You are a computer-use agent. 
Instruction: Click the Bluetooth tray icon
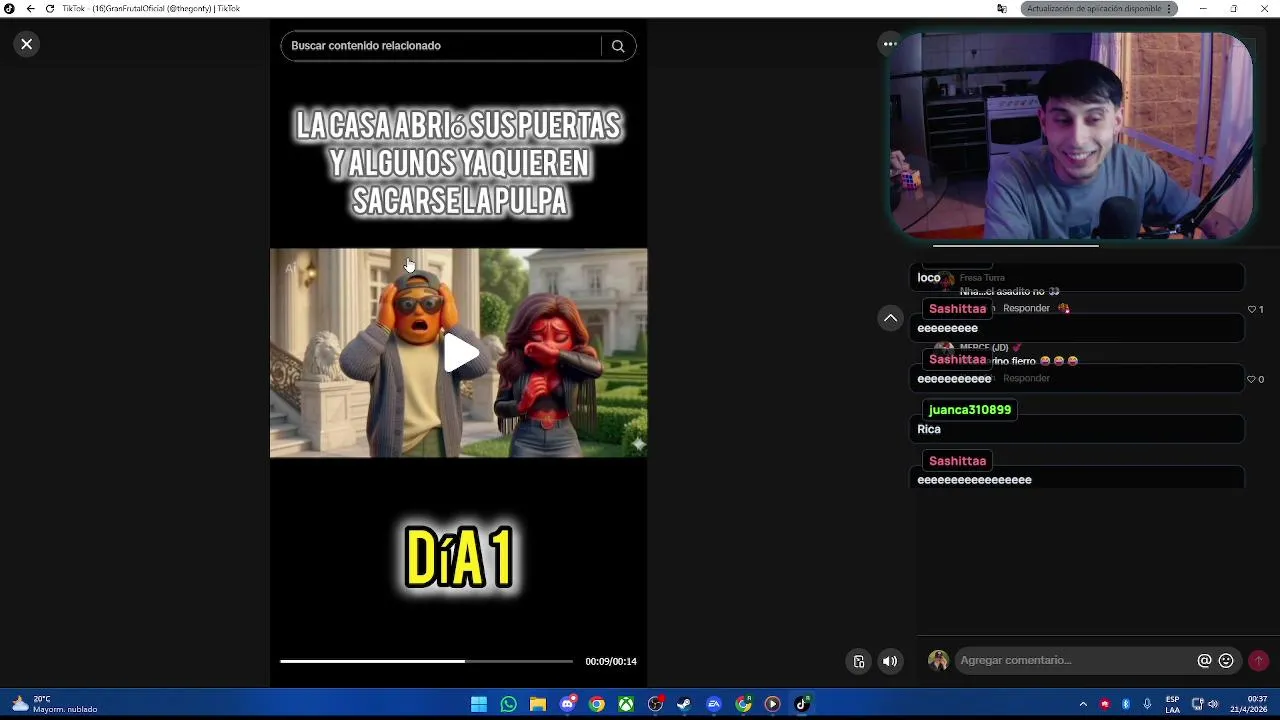[x=1126, y=704]
